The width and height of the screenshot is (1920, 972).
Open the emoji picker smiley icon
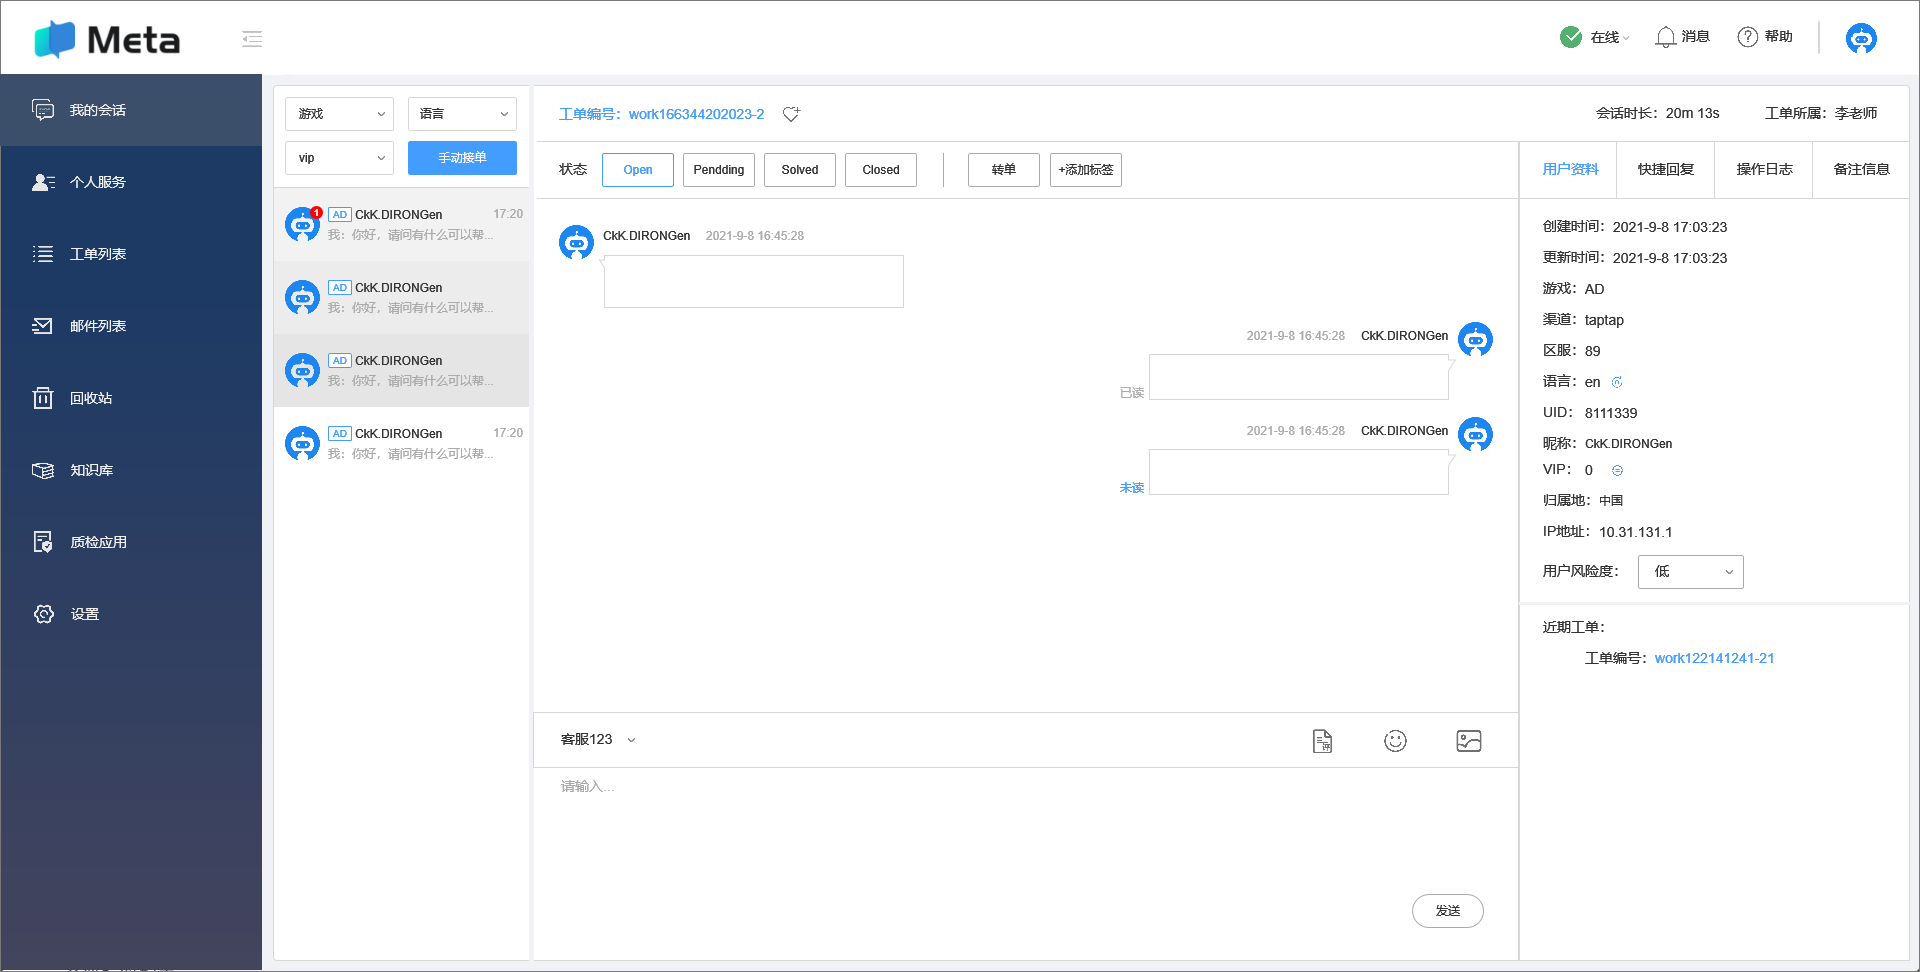click(1395, 741)
